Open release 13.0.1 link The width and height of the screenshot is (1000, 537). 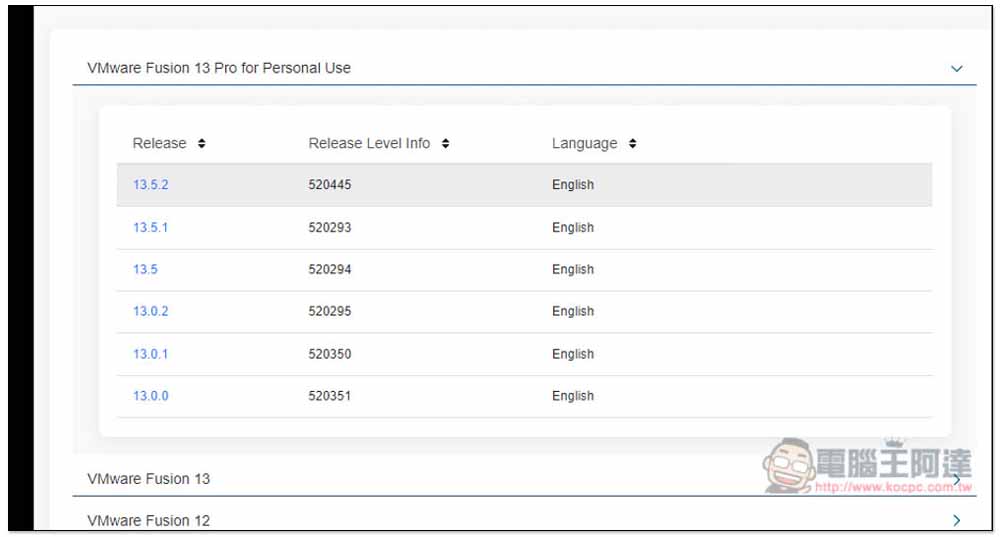pos(151,354)
